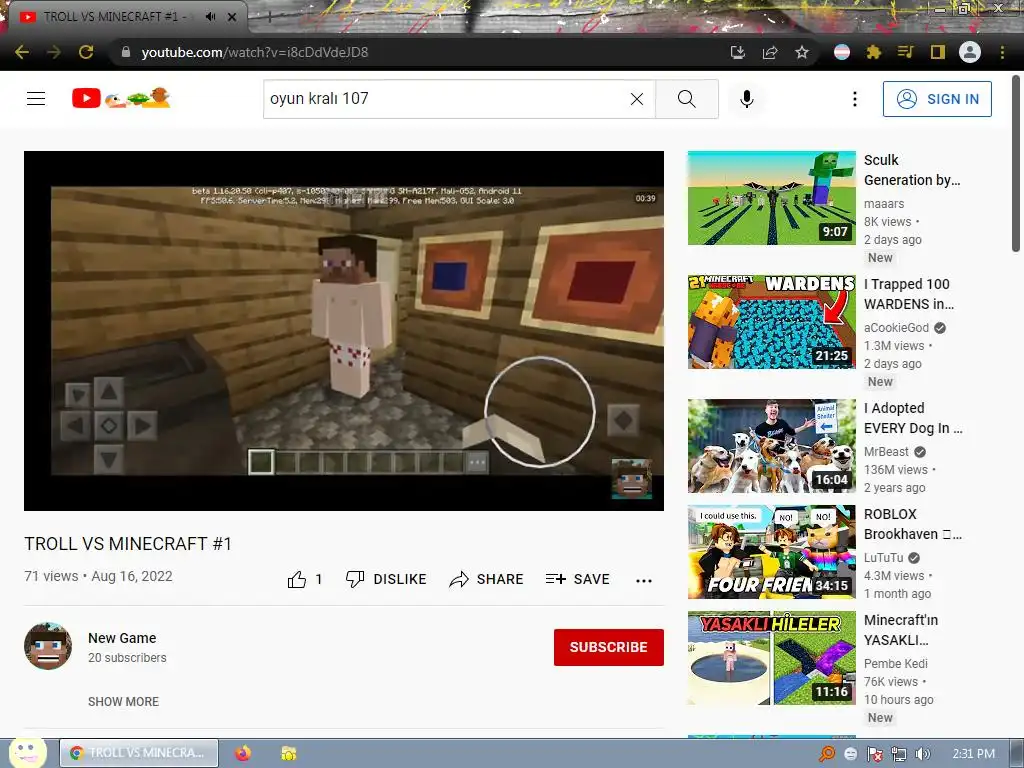Click SHARE under the video
This screenshot has height=768, width=1024.
pyautogui.click(x=487, y=579)
